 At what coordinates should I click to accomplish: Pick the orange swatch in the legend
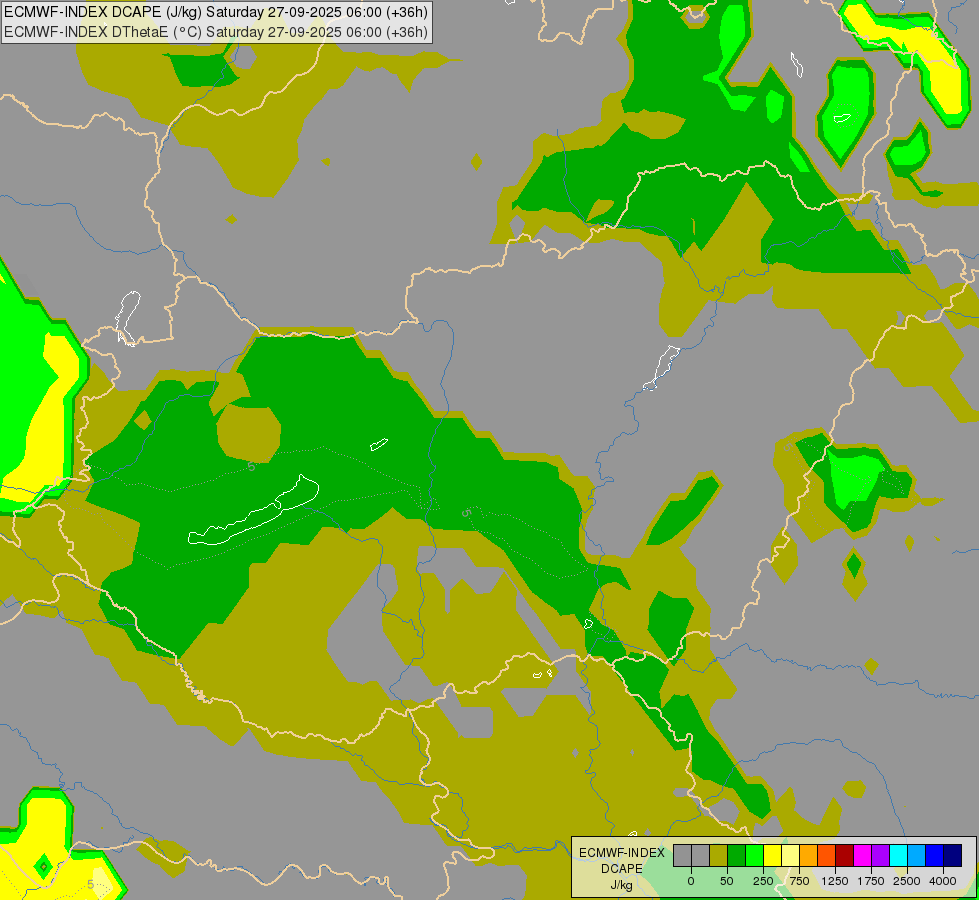click(x=808, y=856)
